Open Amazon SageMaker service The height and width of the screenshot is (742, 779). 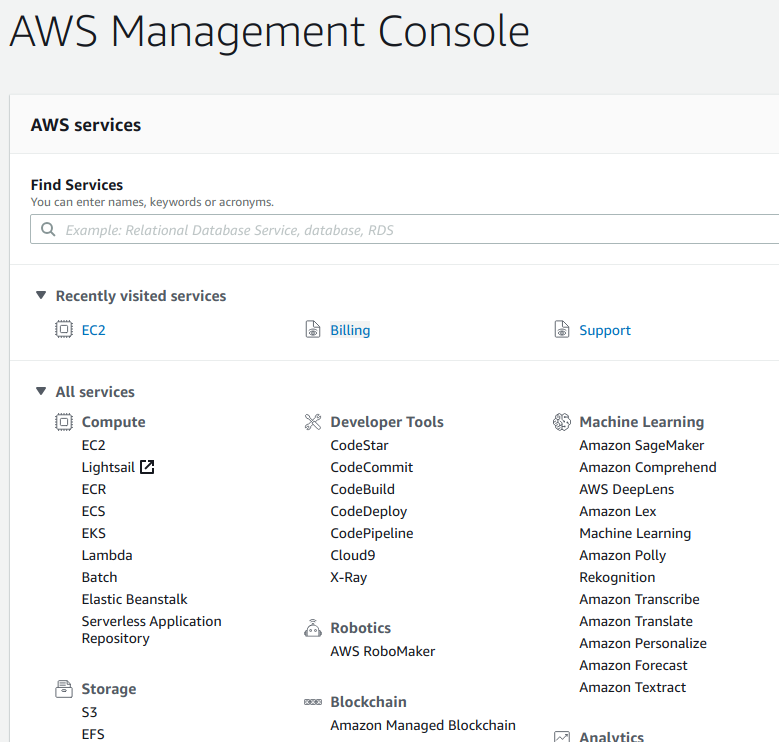(x=641, y=445)
